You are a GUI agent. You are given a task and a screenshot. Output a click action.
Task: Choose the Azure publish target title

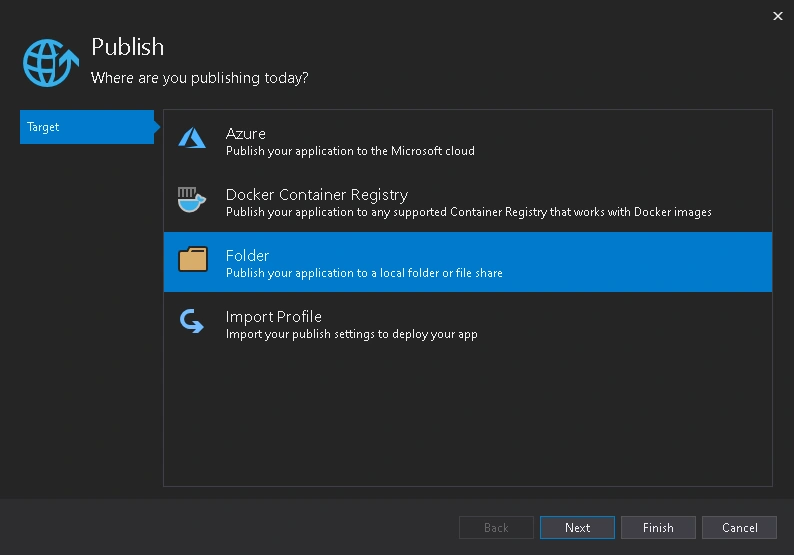(246, 134)
